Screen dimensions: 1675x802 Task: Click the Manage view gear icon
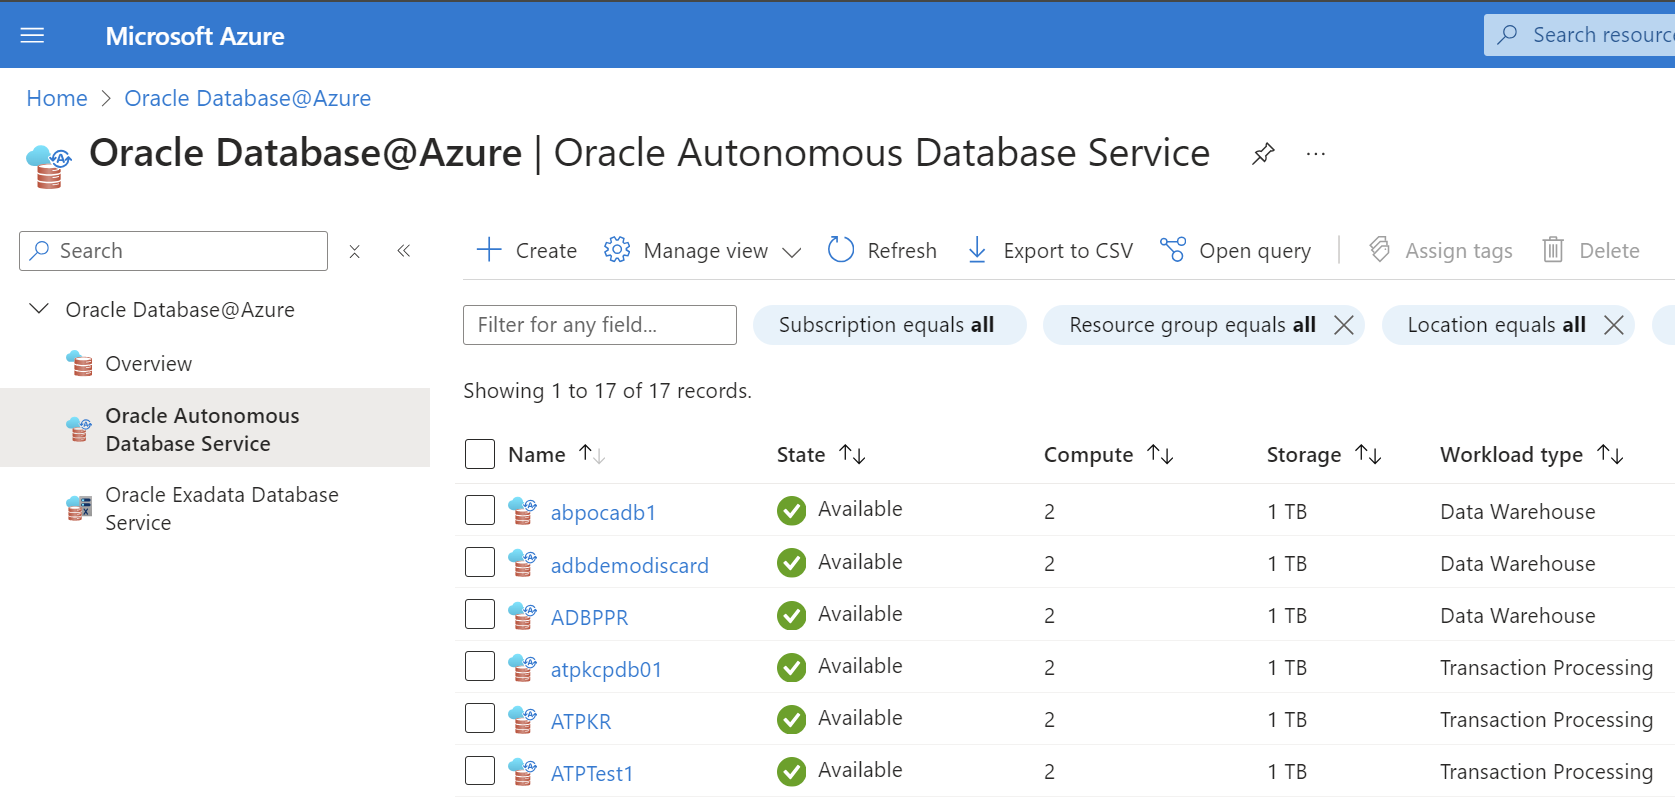pos(617,250)
